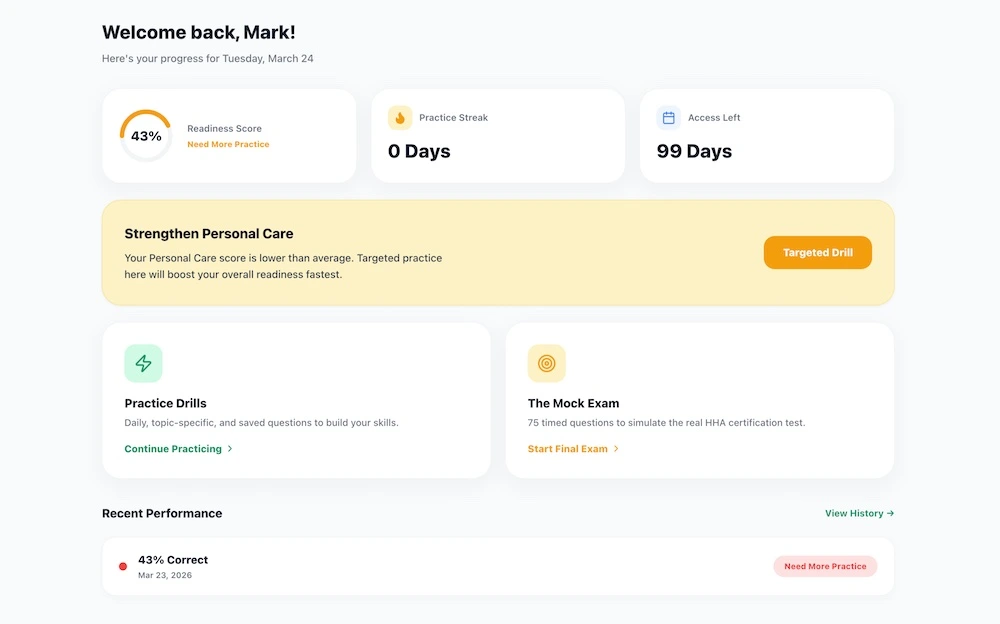This screenshot has height=624, width=1000.
Task: Click the Practice Drills card title
Action: (165, 403)
